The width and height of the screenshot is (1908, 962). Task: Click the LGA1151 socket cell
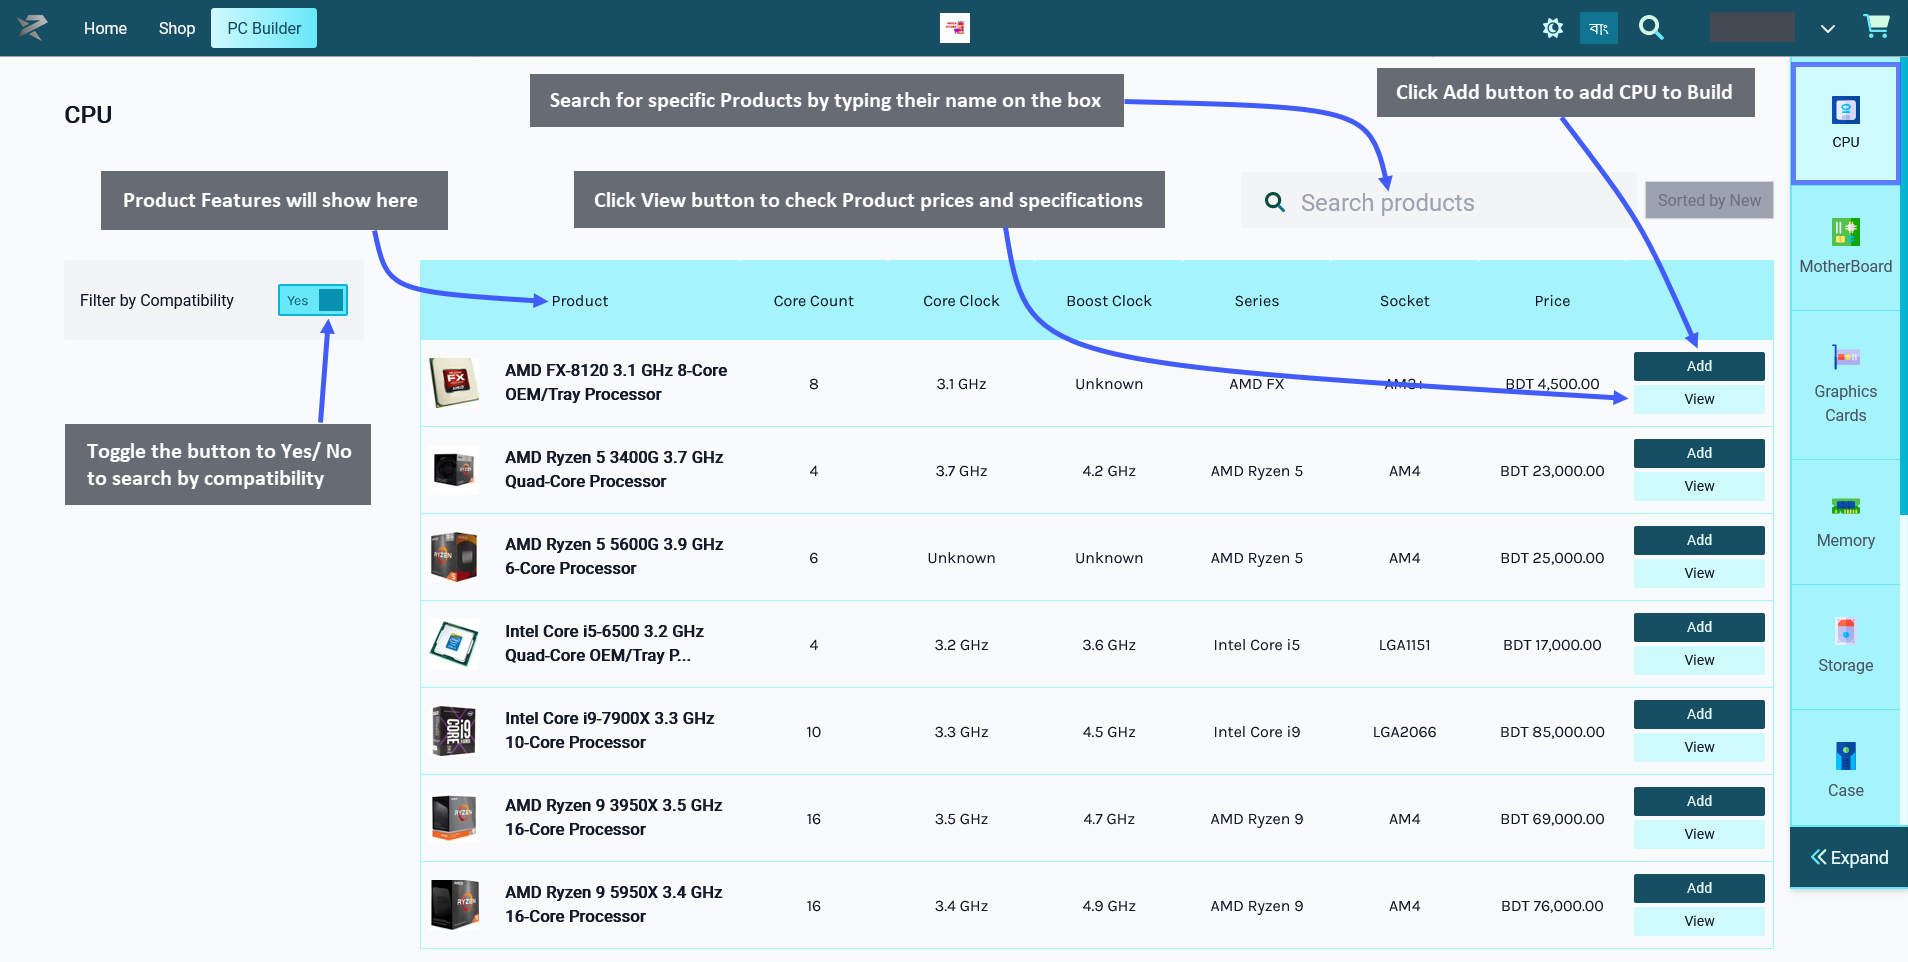click(x=1404, y=645)
